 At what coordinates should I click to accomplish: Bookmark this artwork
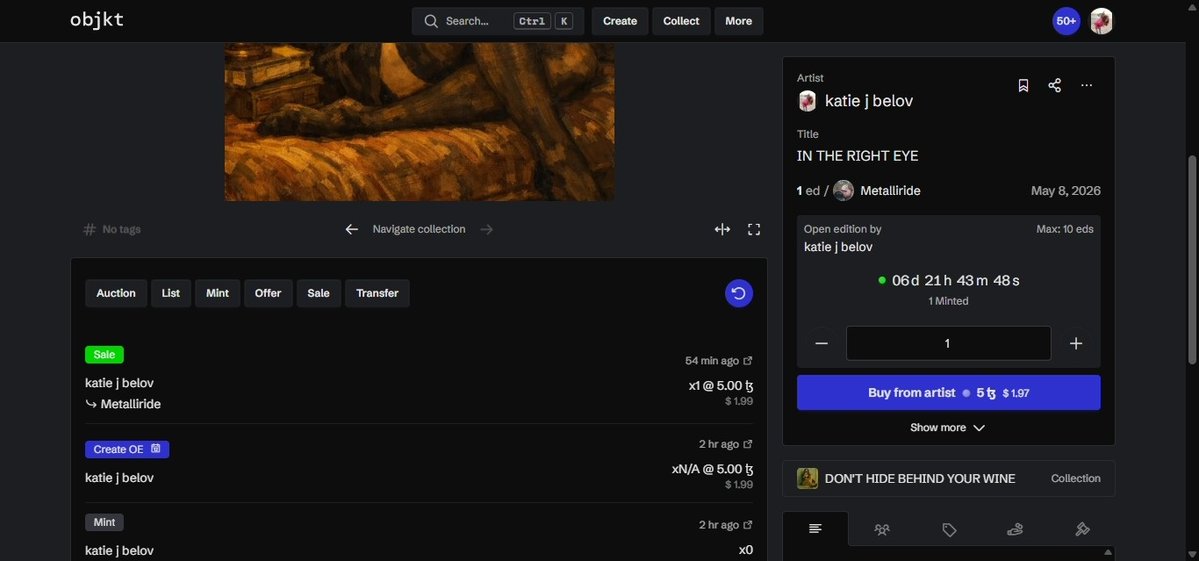(x=1023, y=86)
